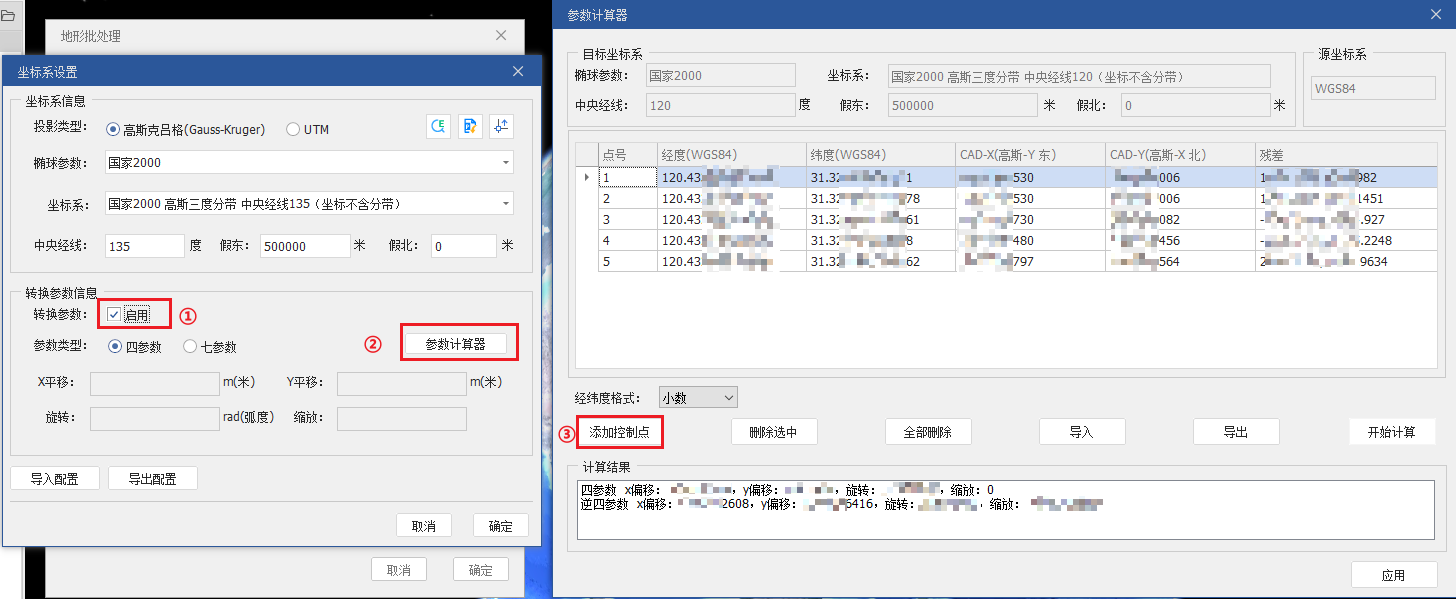1456x599 pixels.
Task: Toggle the 启用 conversion parameters checkbox
Action: pyautogui.click(x=114, y=315)
